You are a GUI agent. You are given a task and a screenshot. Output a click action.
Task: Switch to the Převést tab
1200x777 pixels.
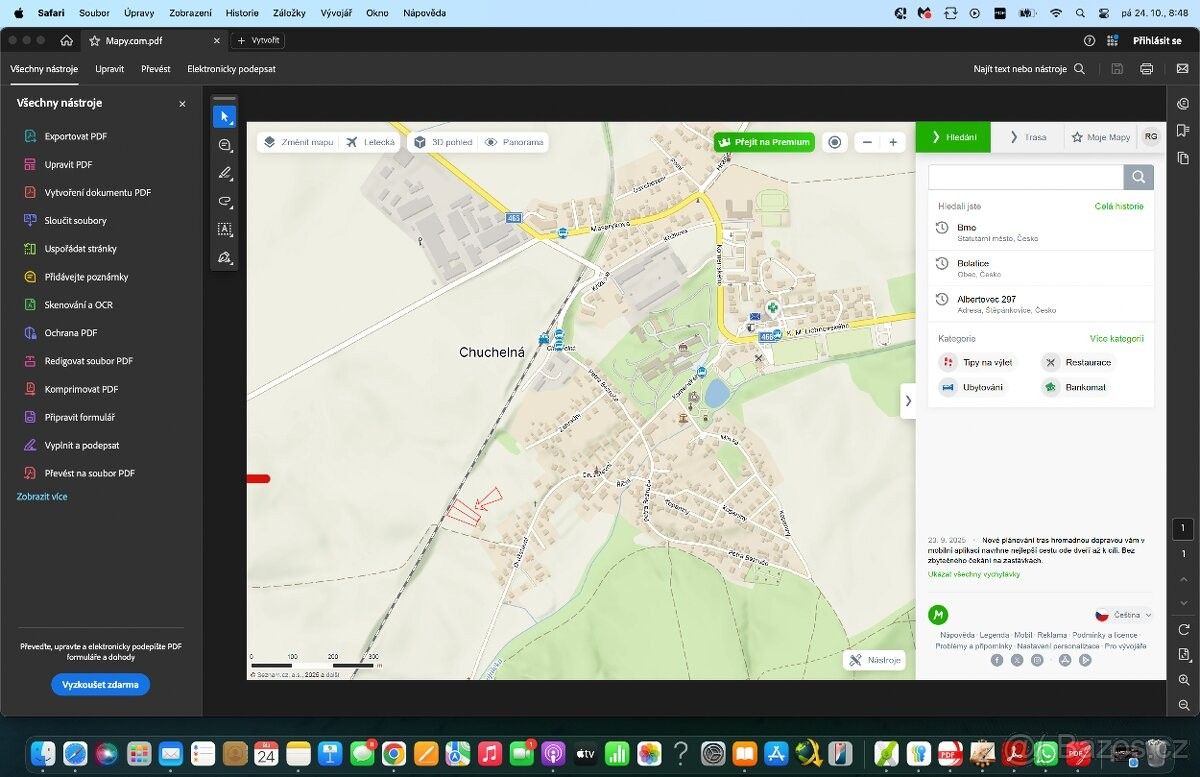tap(155, 69)
